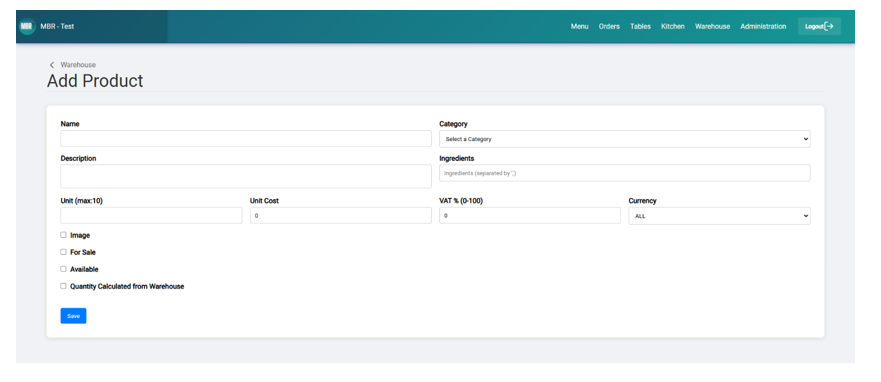Enable the Image checkbox
The height and width of the screenshot is (382, 881).
[x=63, y=235]
